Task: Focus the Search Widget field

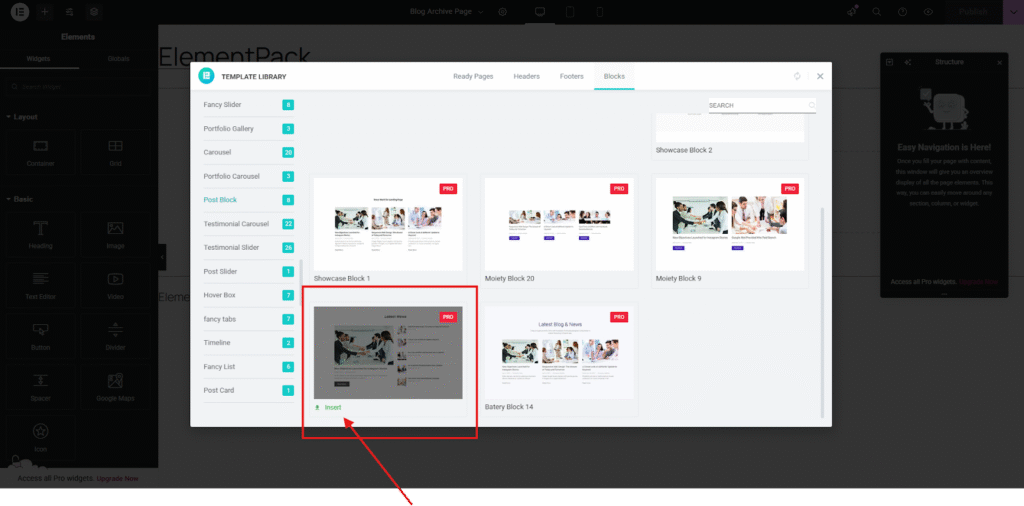Action: (78, 86)
